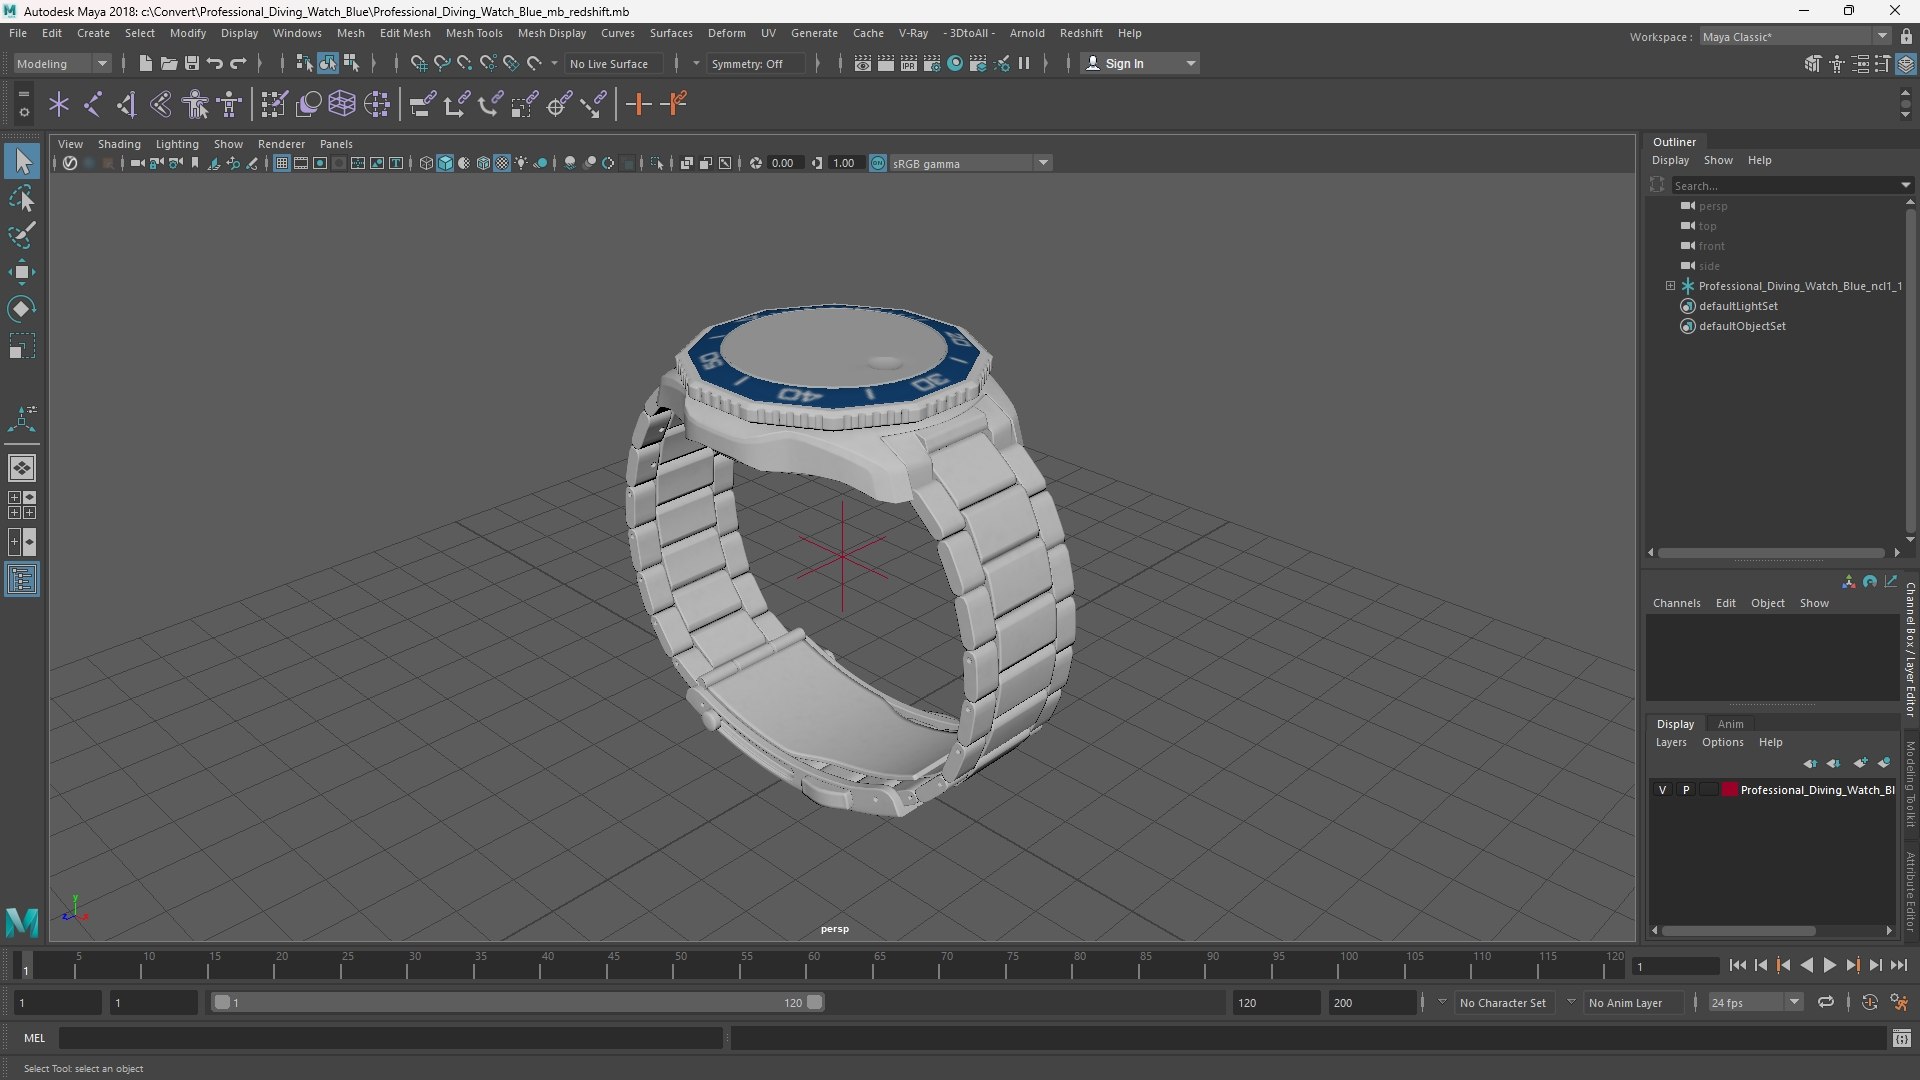Screen dimensions: 1920x1080
Task: Expand the Professional_Diving_Watch_Blue outliner node
Action: [x=1670, y=286]
